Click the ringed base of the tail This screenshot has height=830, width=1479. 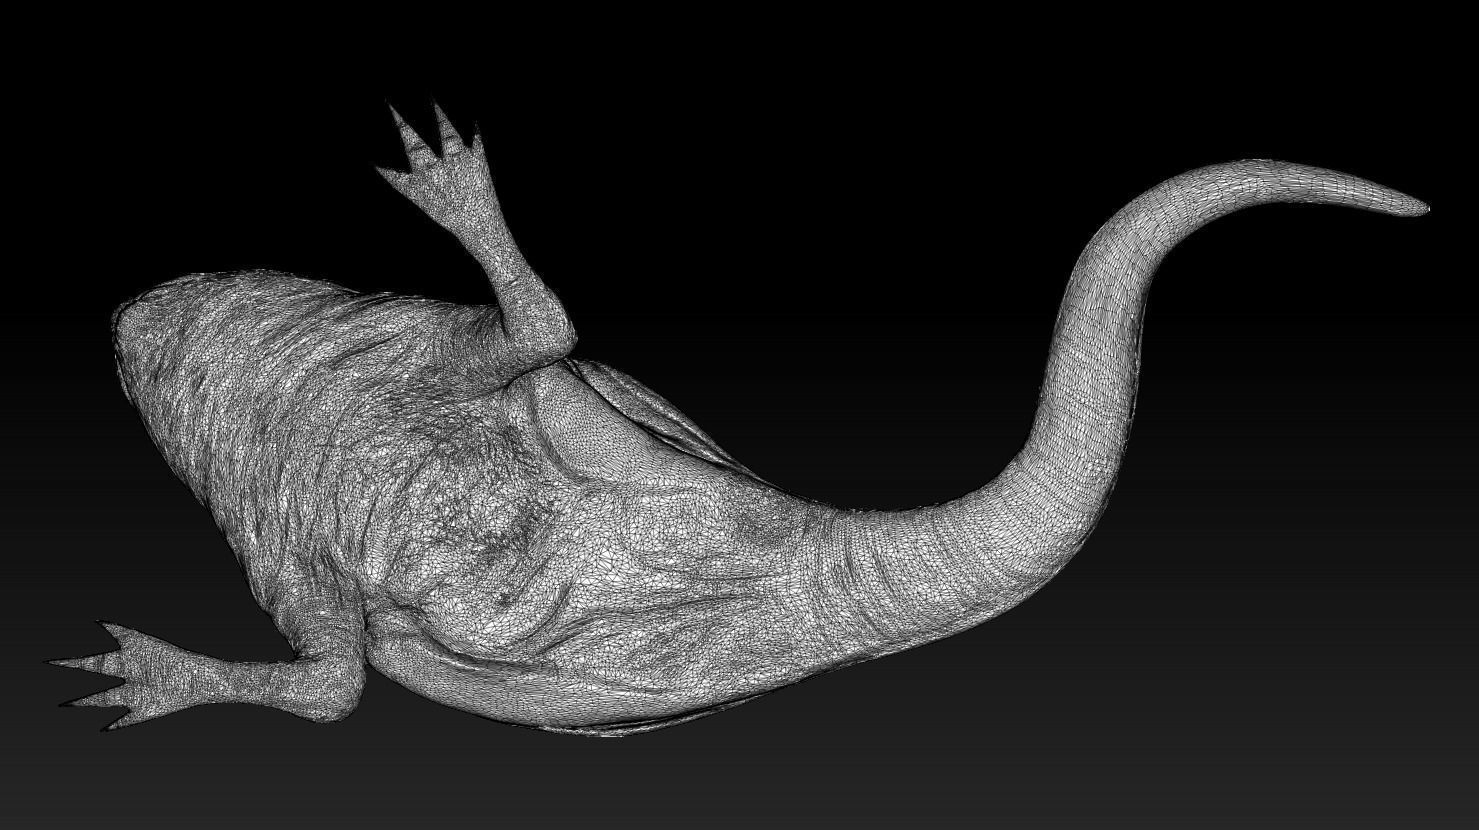(x=880, y=560)
